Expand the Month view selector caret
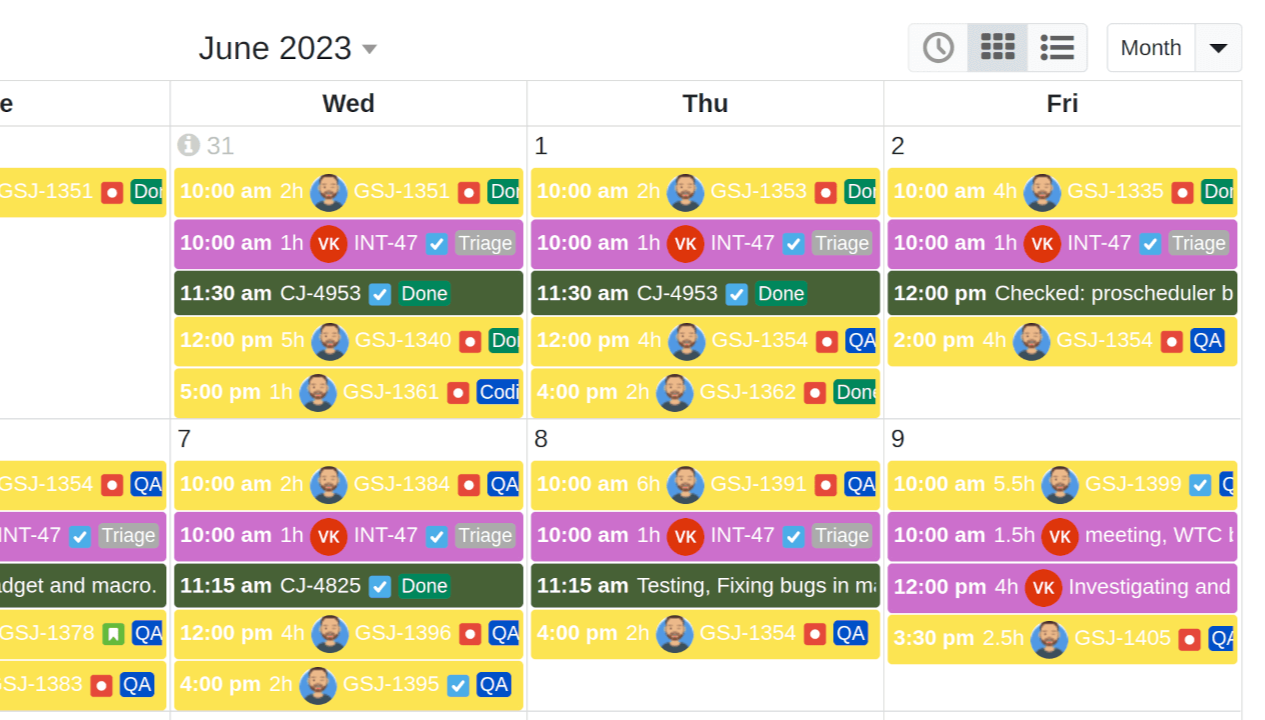Screen dimensions: 1265x720 tap(1218, 47)
